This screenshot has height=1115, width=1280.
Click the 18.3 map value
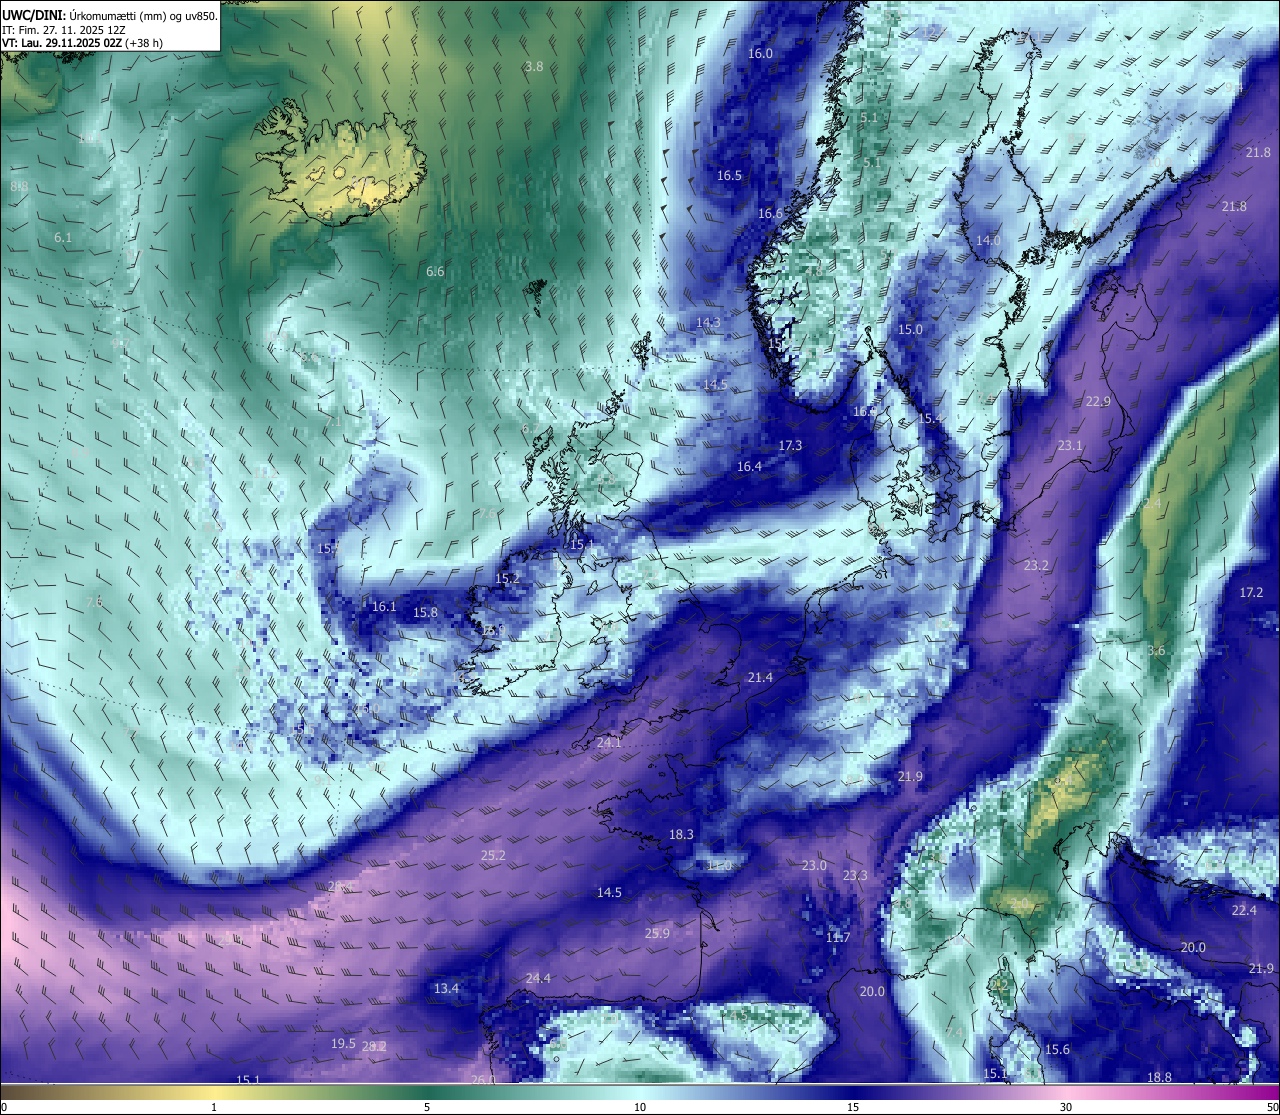click(x=681, y=834)
